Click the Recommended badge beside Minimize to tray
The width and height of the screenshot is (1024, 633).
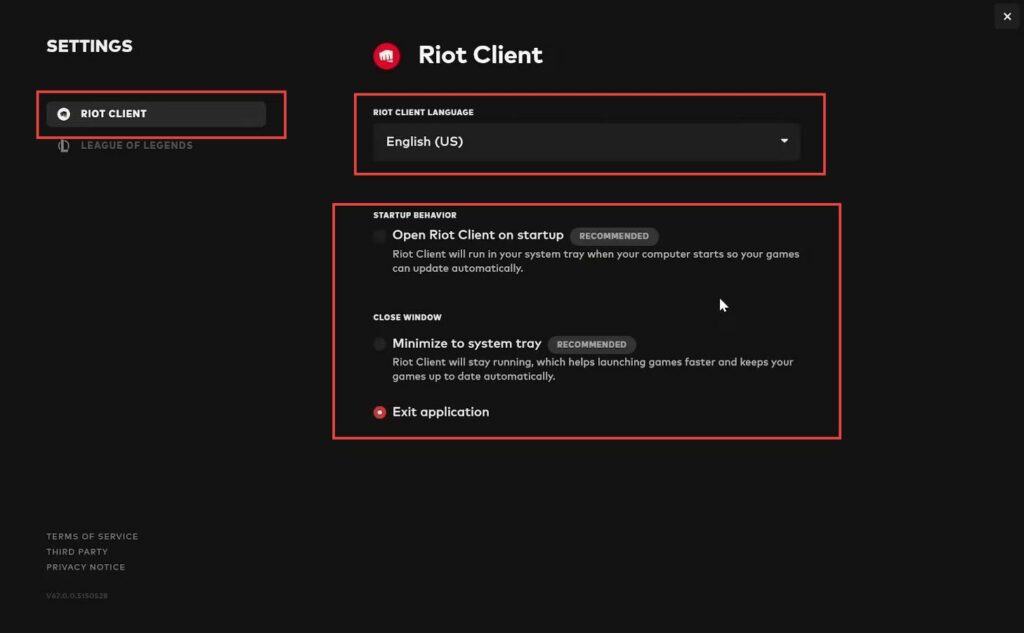pos(592,344)
